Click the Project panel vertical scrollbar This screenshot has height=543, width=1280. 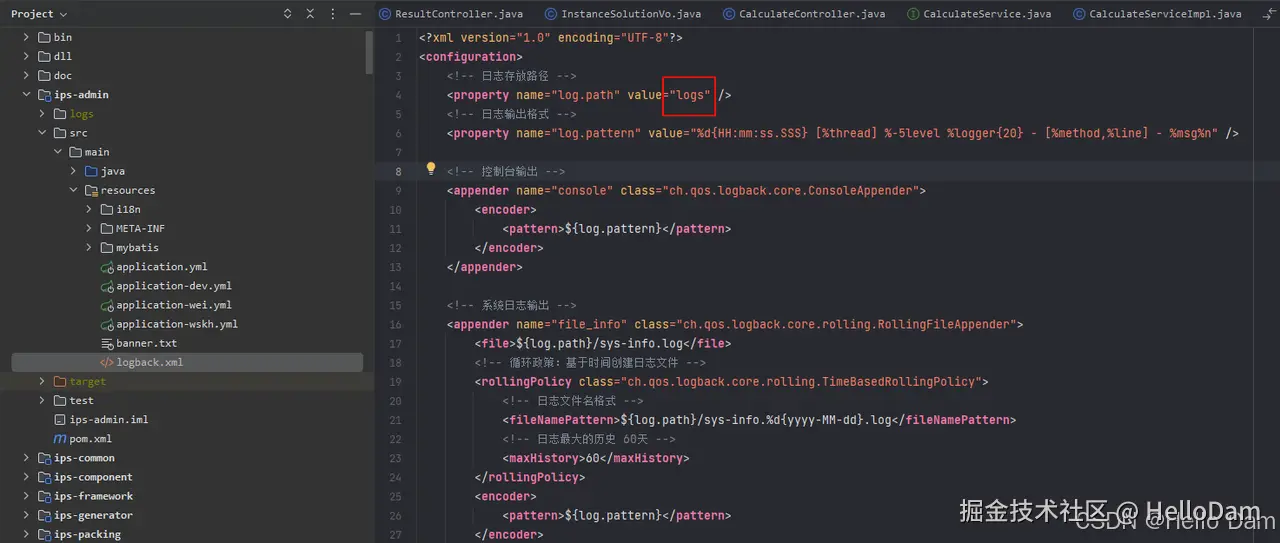point(369,50)
